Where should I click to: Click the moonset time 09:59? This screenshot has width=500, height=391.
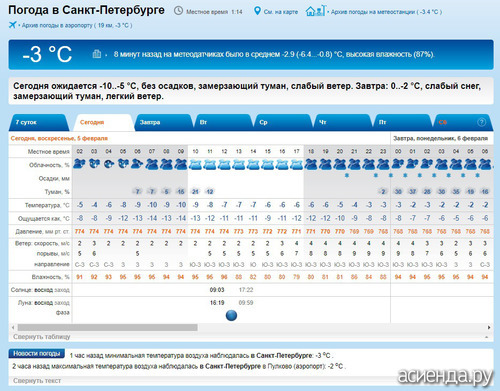[x=246, y=303]
